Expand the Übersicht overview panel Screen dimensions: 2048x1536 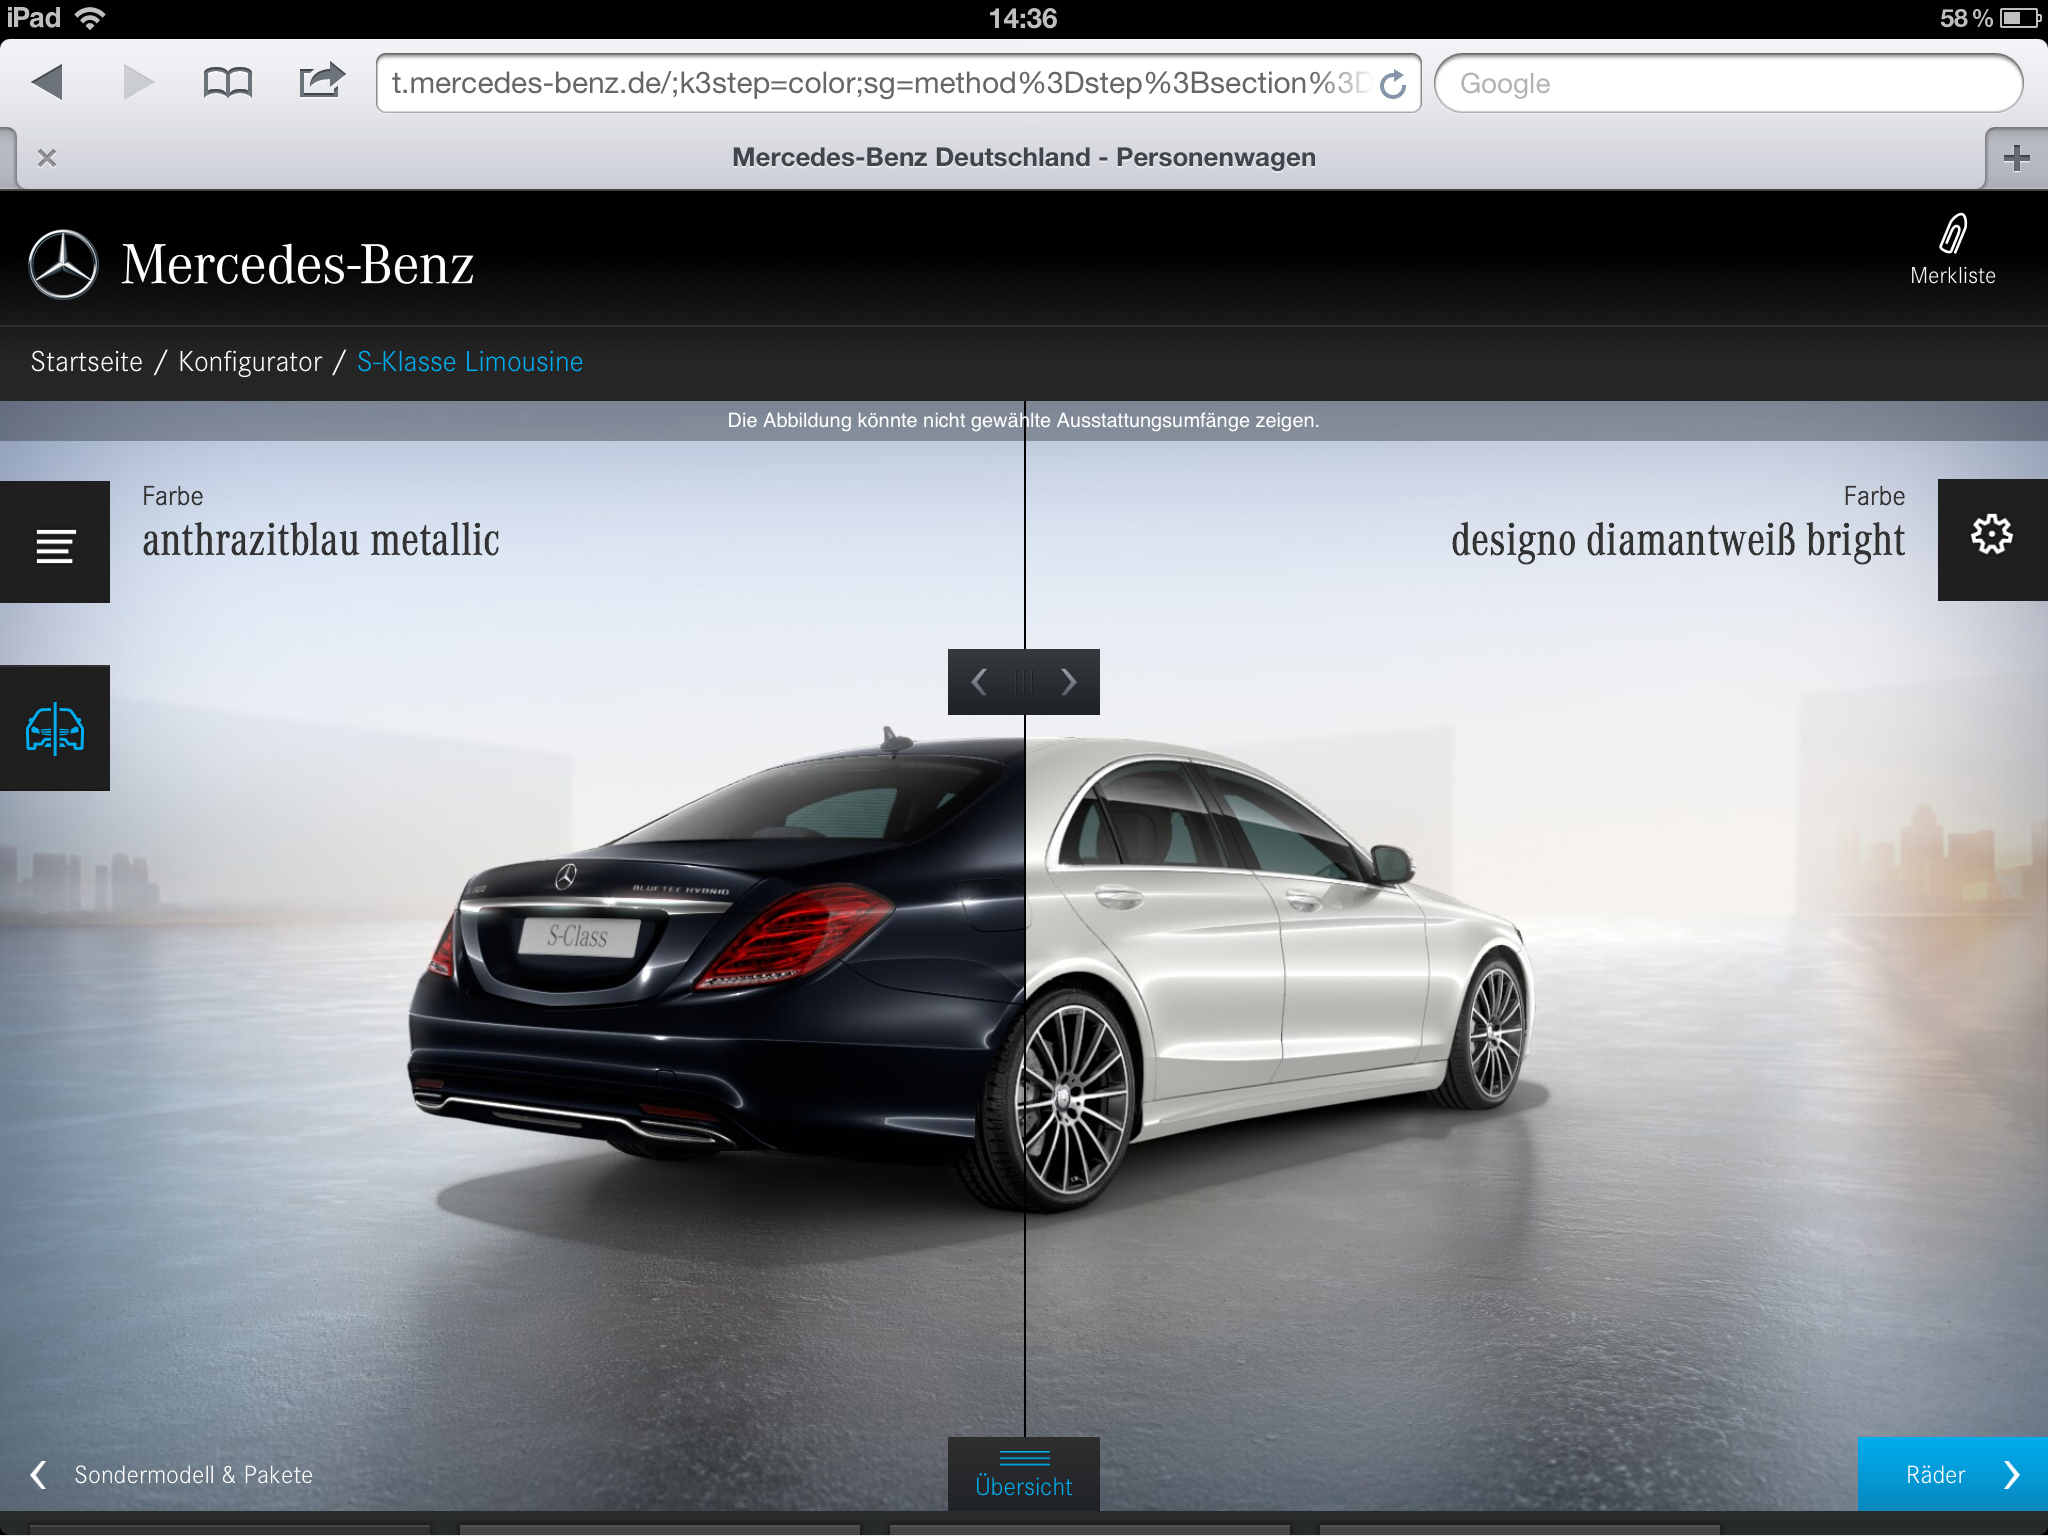point(1024,1474)
